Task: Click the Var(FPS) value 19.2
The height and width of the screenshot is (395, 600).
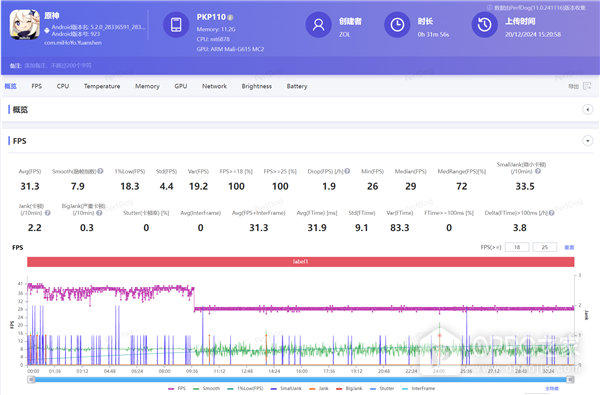Action: coord(198,186)
